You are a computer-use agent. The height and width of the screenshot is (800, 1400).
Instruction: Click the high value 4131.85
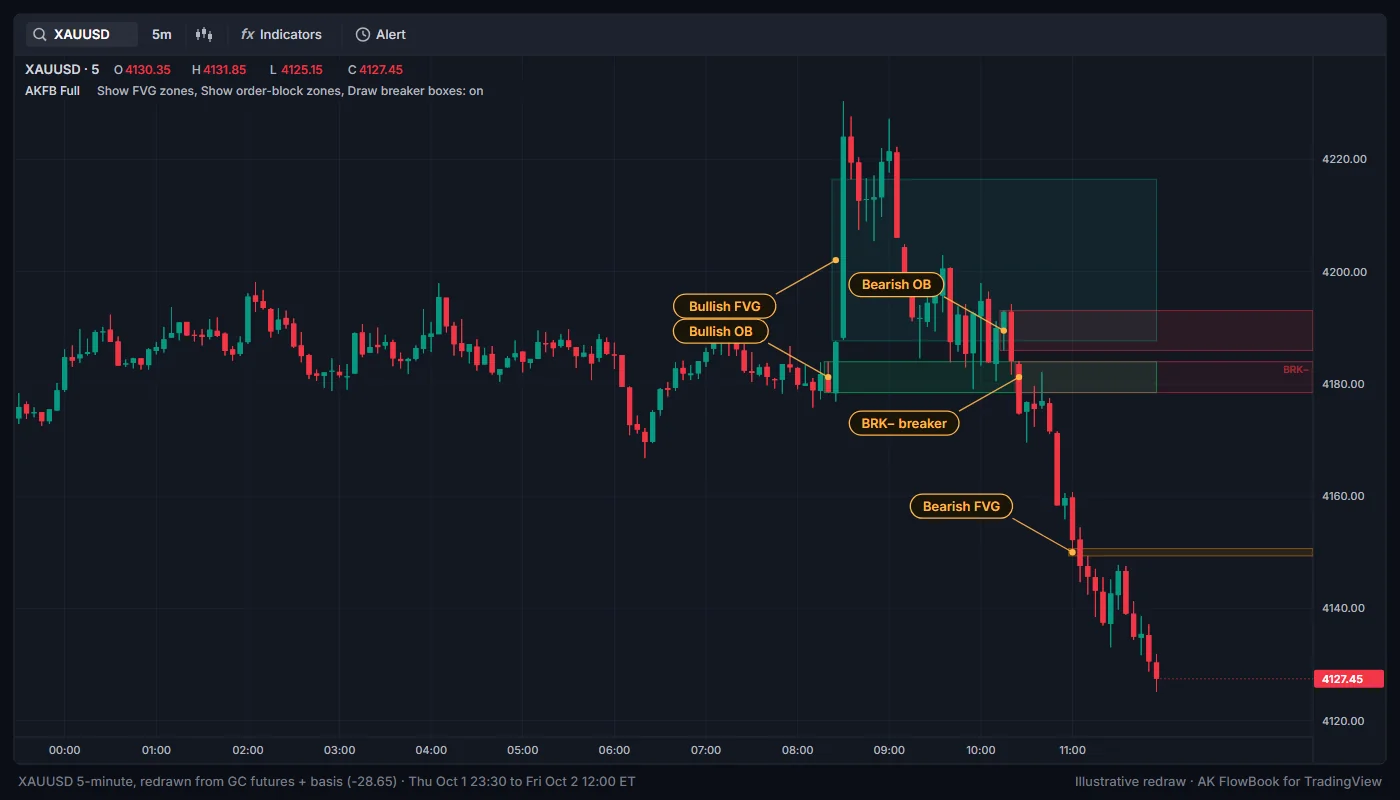point(225,70)
